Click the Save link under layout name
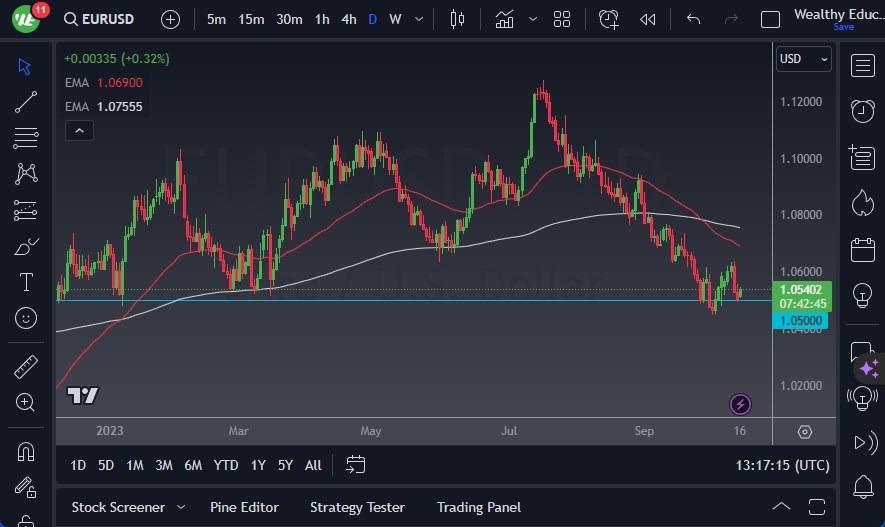 tap(843, 27)
